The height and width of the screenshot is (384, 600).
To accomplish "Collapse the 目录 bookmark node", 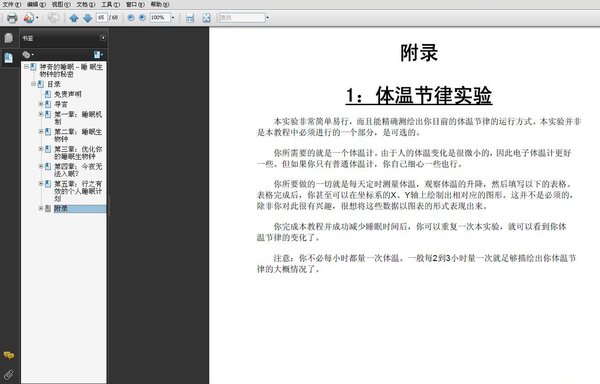I will [33, 84].
